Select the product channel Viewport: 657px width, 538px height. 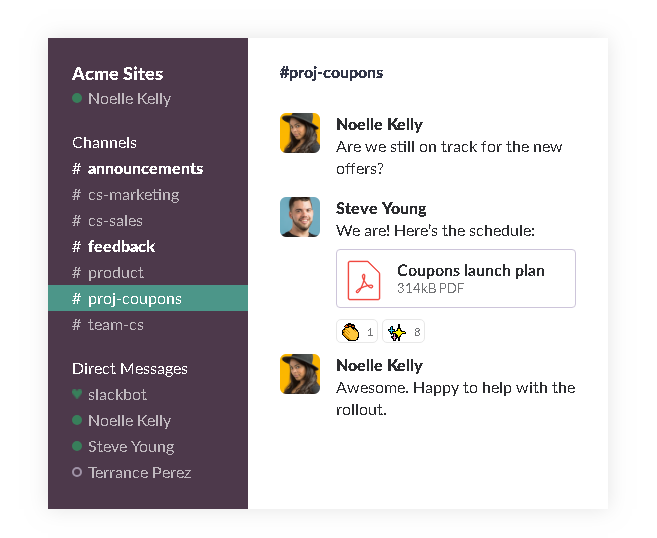tap(115, 273)
